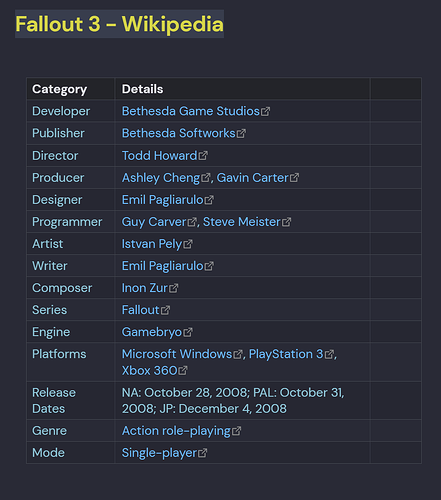Click external link icon next to Gavin Carter
The width and height of the screenshot is (441, 500).
(294, 178)
